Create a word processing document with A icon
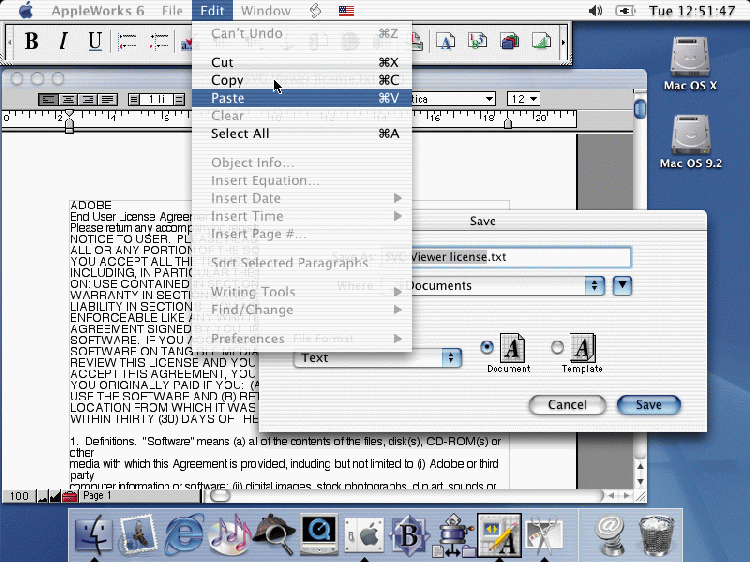Image resolution: width=750 pixels, height=562 pixels. coord(445,41)
